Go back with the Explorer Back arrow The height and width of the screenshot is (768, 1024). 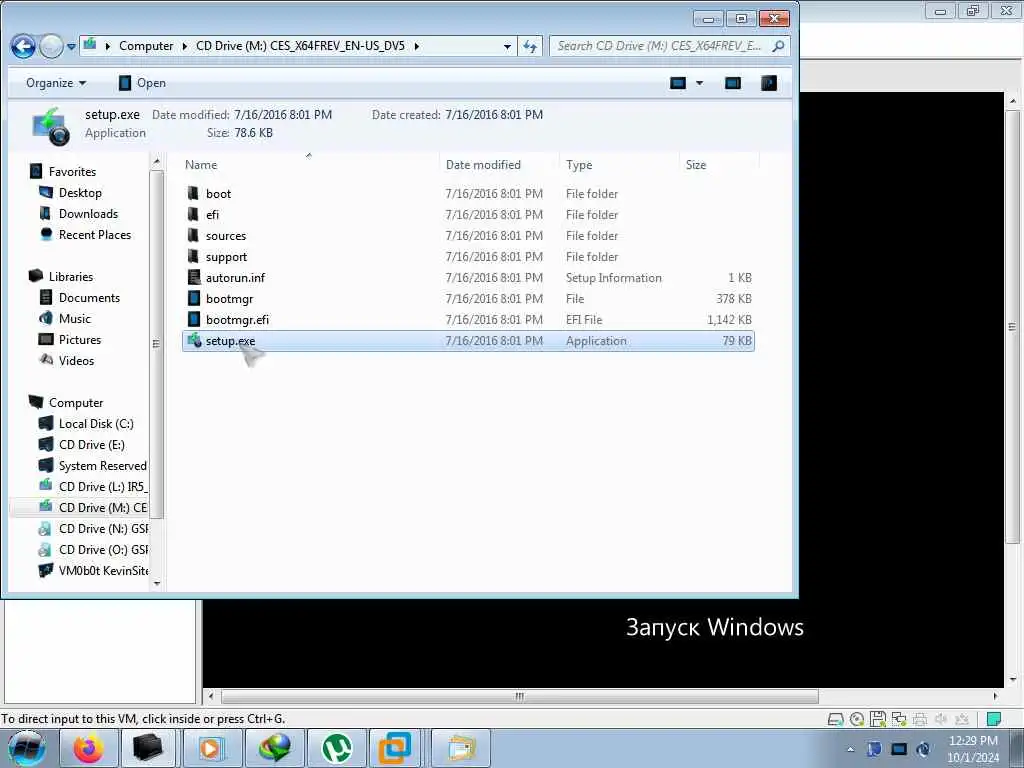[23, 46]
